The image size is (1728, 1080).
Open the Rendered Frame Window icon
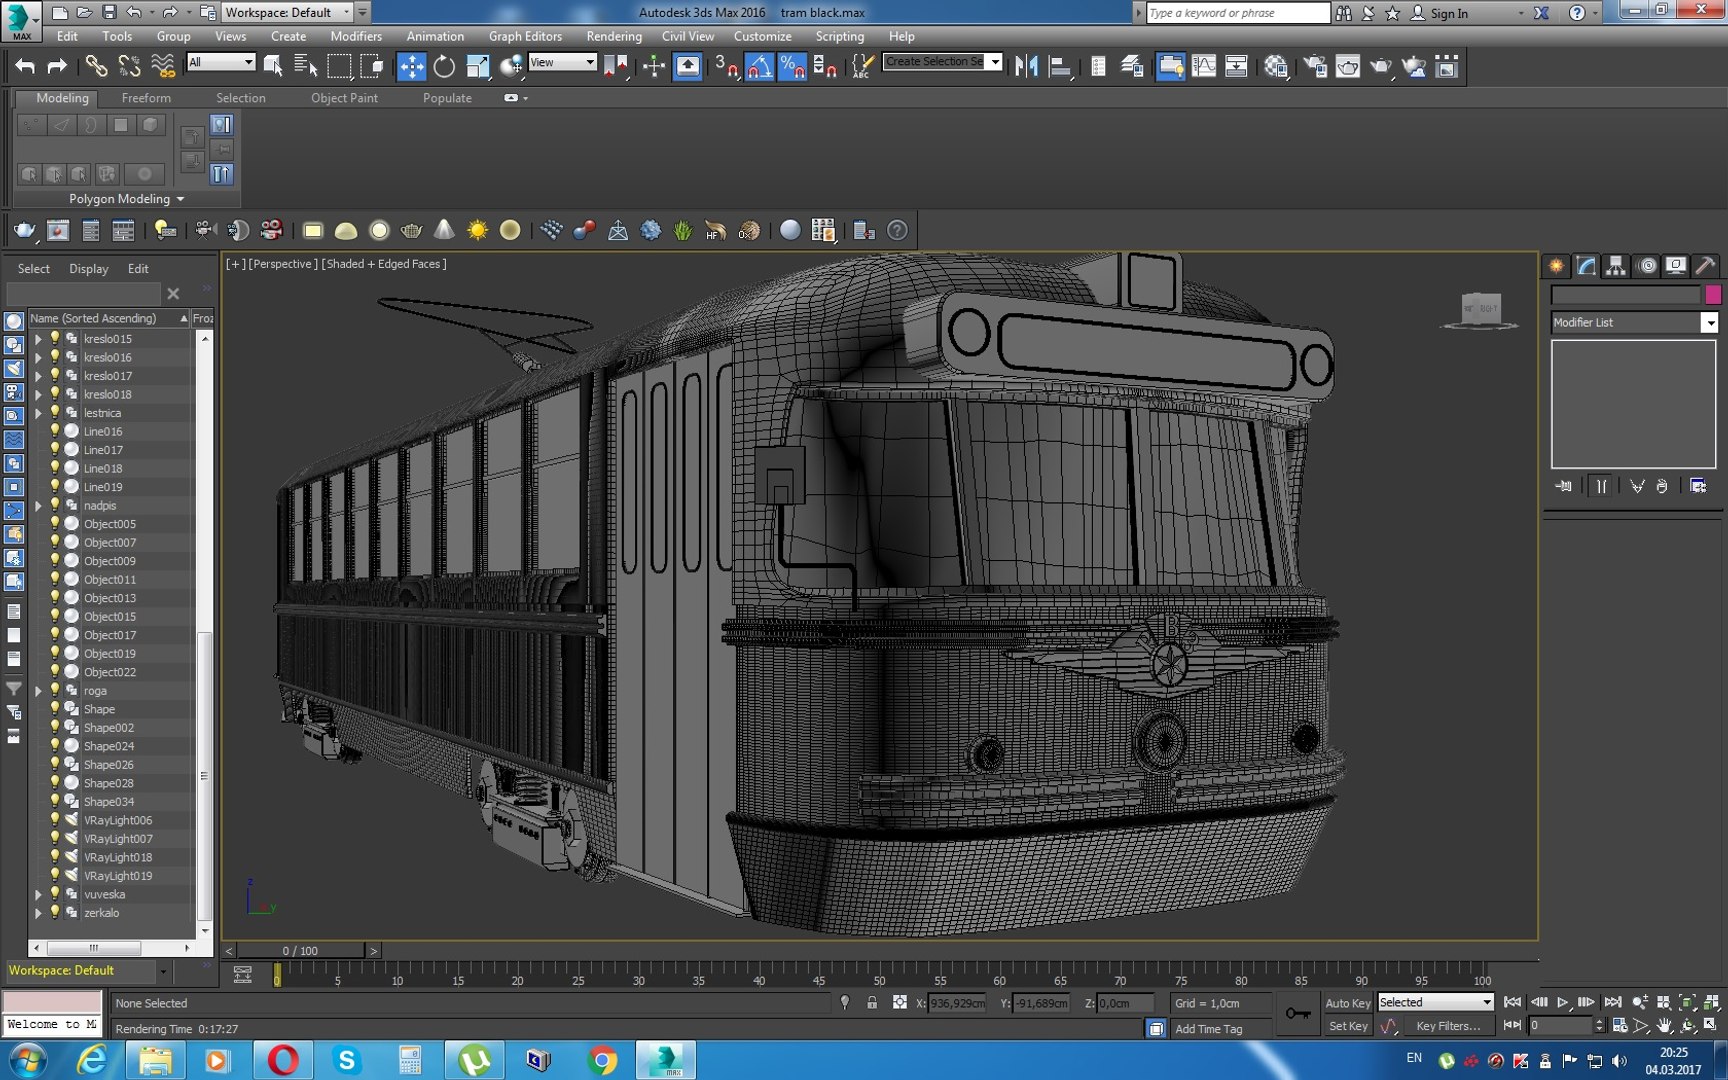tap(1348, 66)
